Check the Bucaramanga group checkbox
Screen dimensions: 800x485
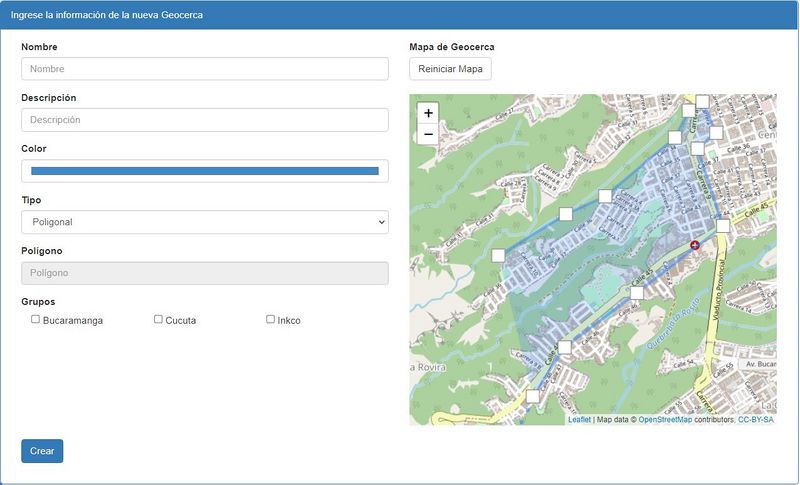coord(36,320)
